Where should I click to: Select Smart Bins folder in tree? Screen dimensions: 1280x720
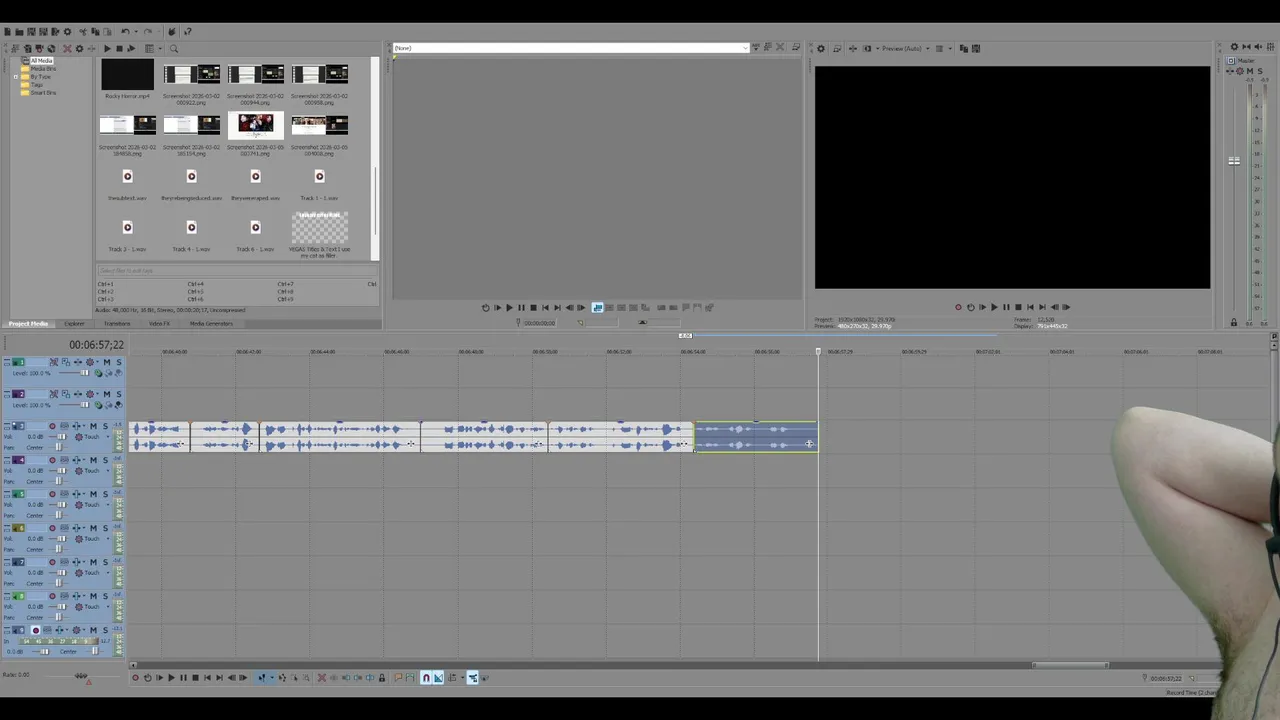point(43,93)
